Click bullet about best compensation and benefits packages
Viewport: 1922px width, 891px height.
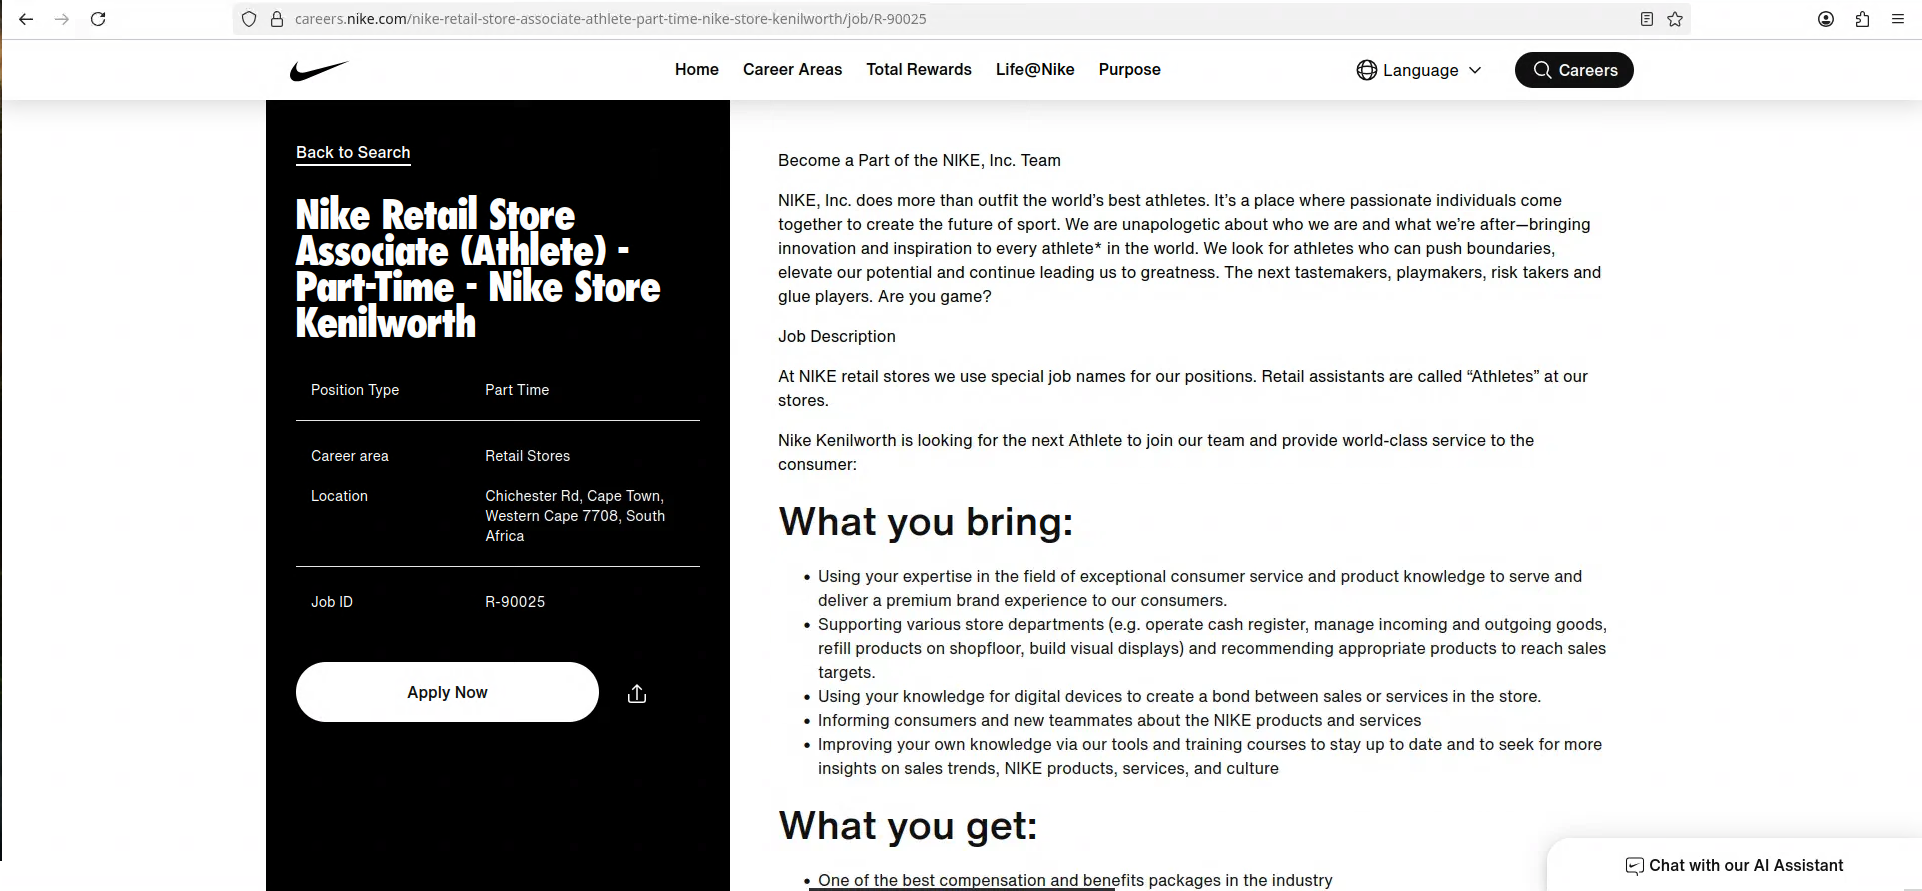tap(1075, 880)
